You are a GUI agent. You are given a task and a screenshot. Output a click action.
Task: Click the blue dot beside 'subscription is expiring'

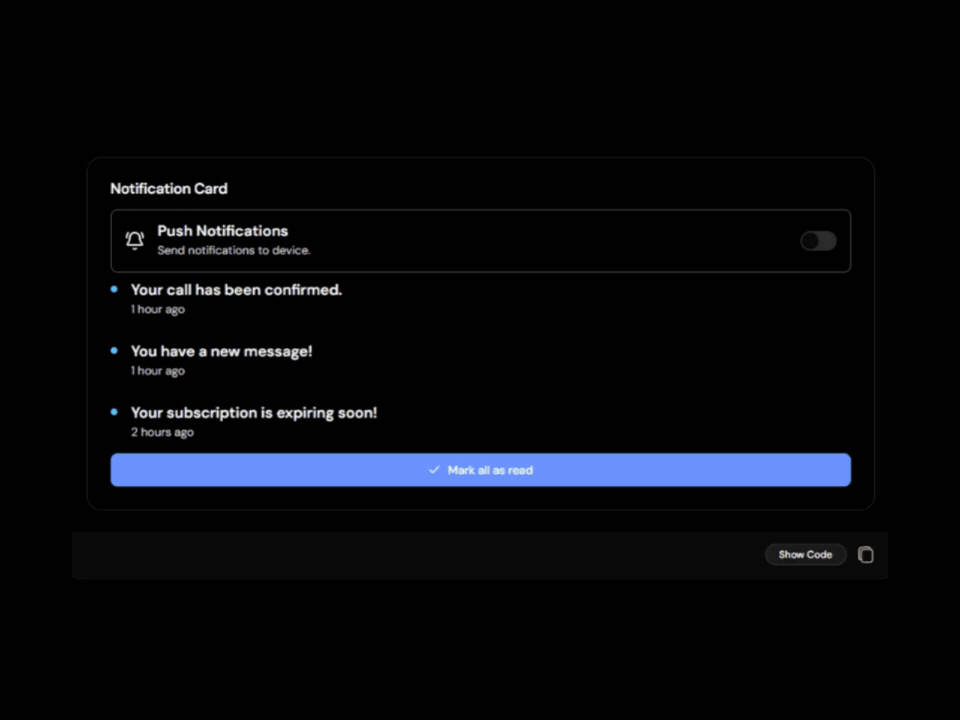114,412
